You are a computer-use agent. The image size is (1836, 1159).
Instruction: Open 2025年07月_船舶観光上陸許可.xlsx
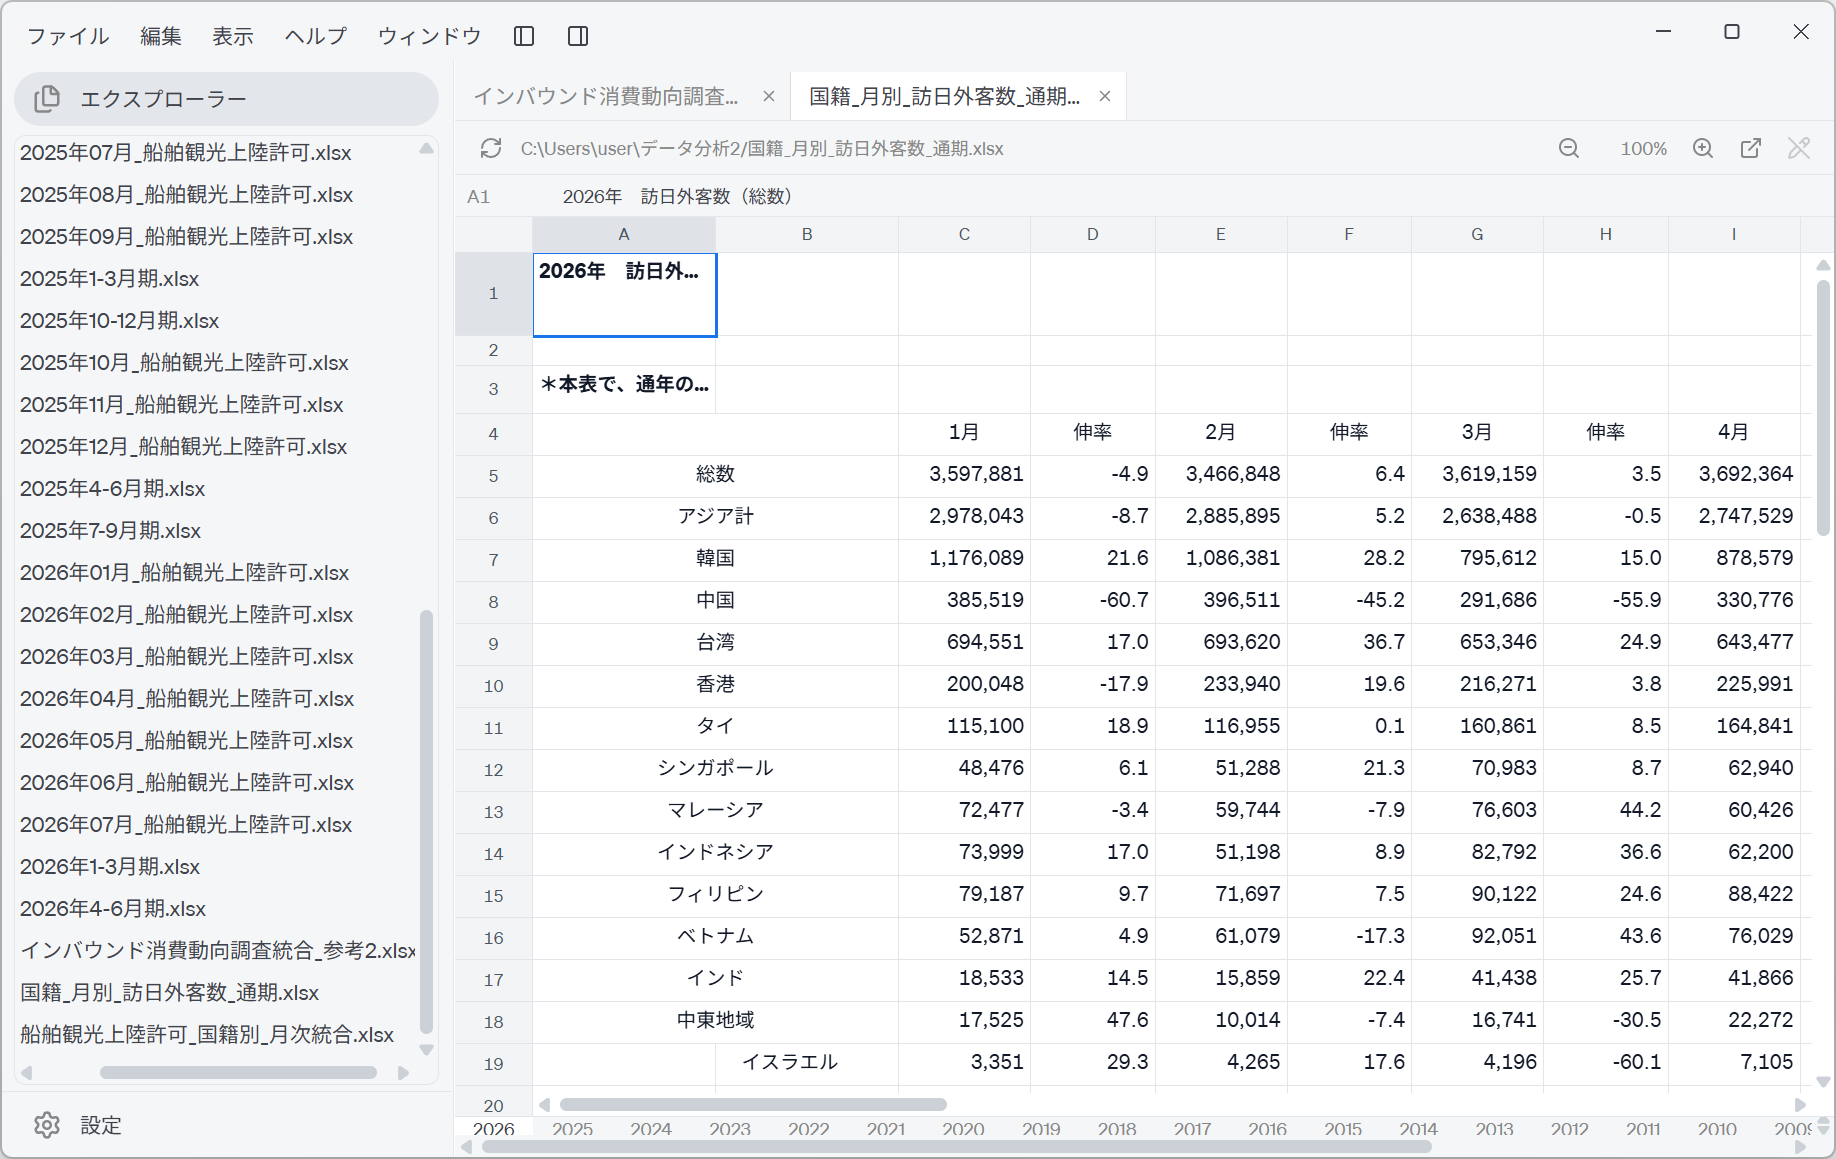pyautogui.click(x=186, y=153)
